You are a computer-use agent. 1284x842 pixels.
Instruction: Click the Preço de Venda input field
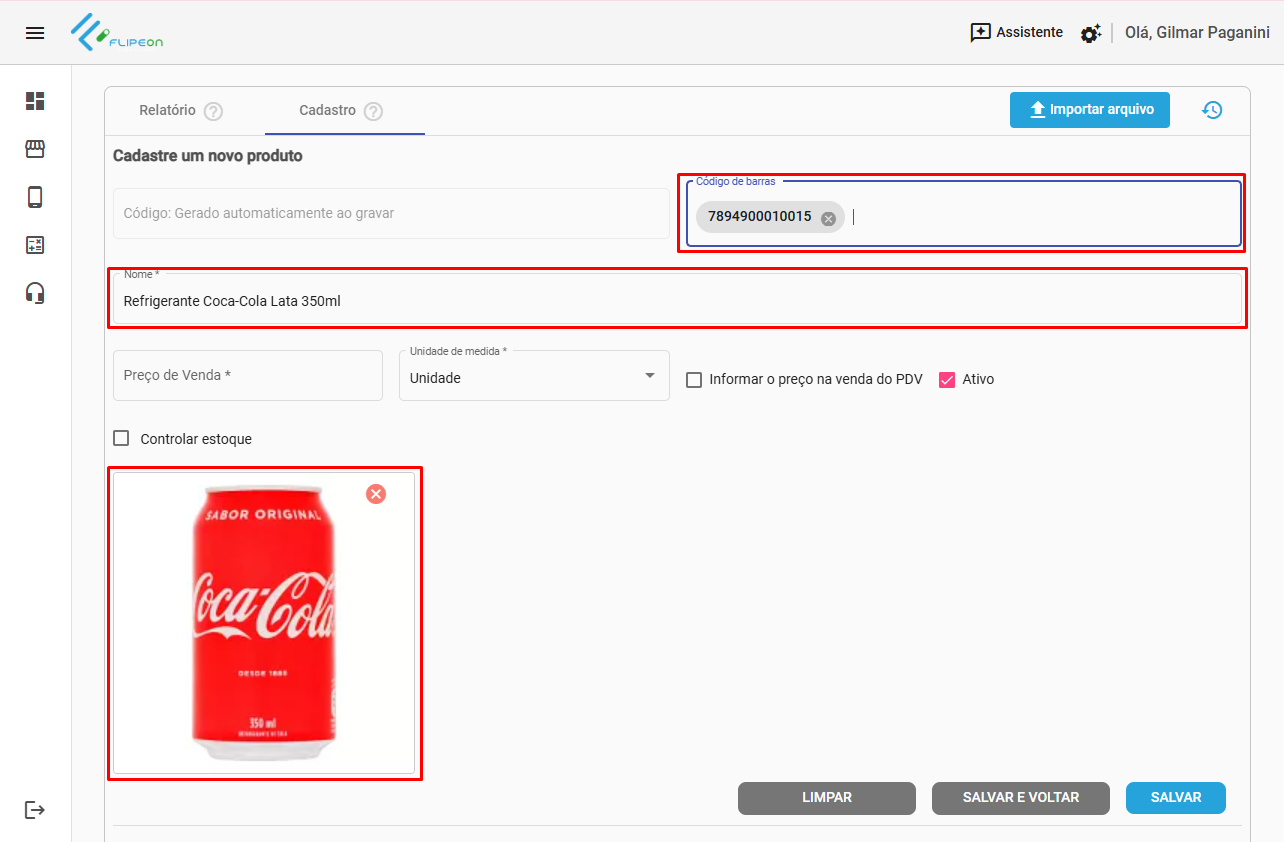(x=247, y=376)
